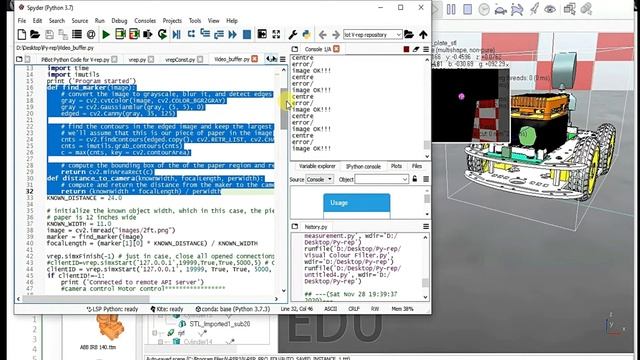Toggle threaded rendering rocket icon
This screenshot has height=360, width=640.
[534, 9]
